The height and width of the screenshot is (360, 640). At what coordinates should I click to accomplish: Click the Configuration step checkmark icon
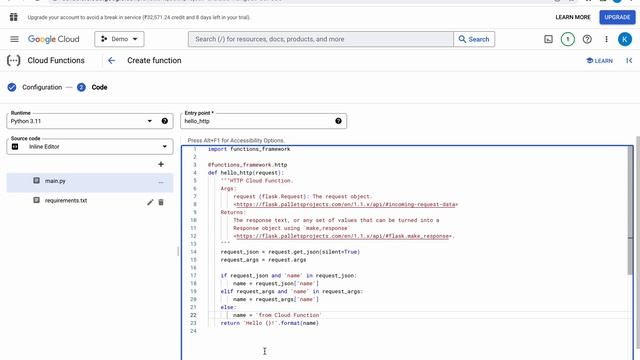(12, 87)
